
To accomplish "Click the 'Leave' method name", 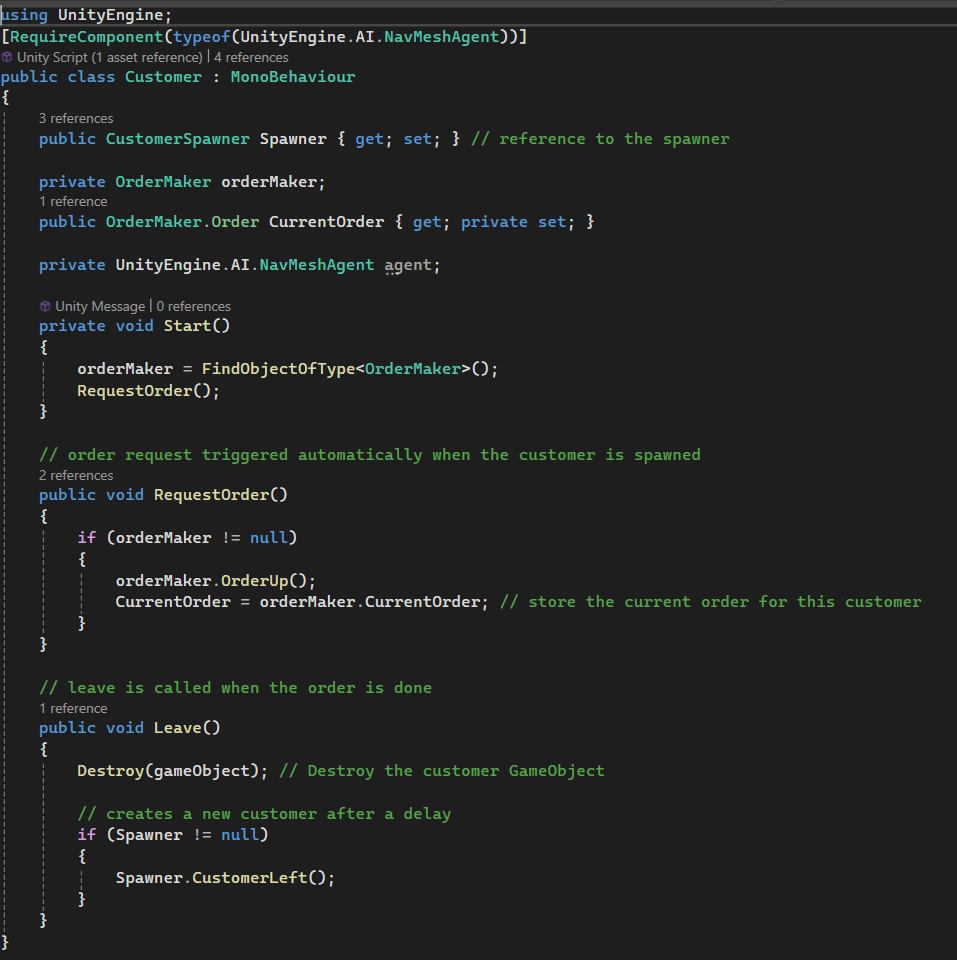I will pyautogui.click(x=178, y=729).
